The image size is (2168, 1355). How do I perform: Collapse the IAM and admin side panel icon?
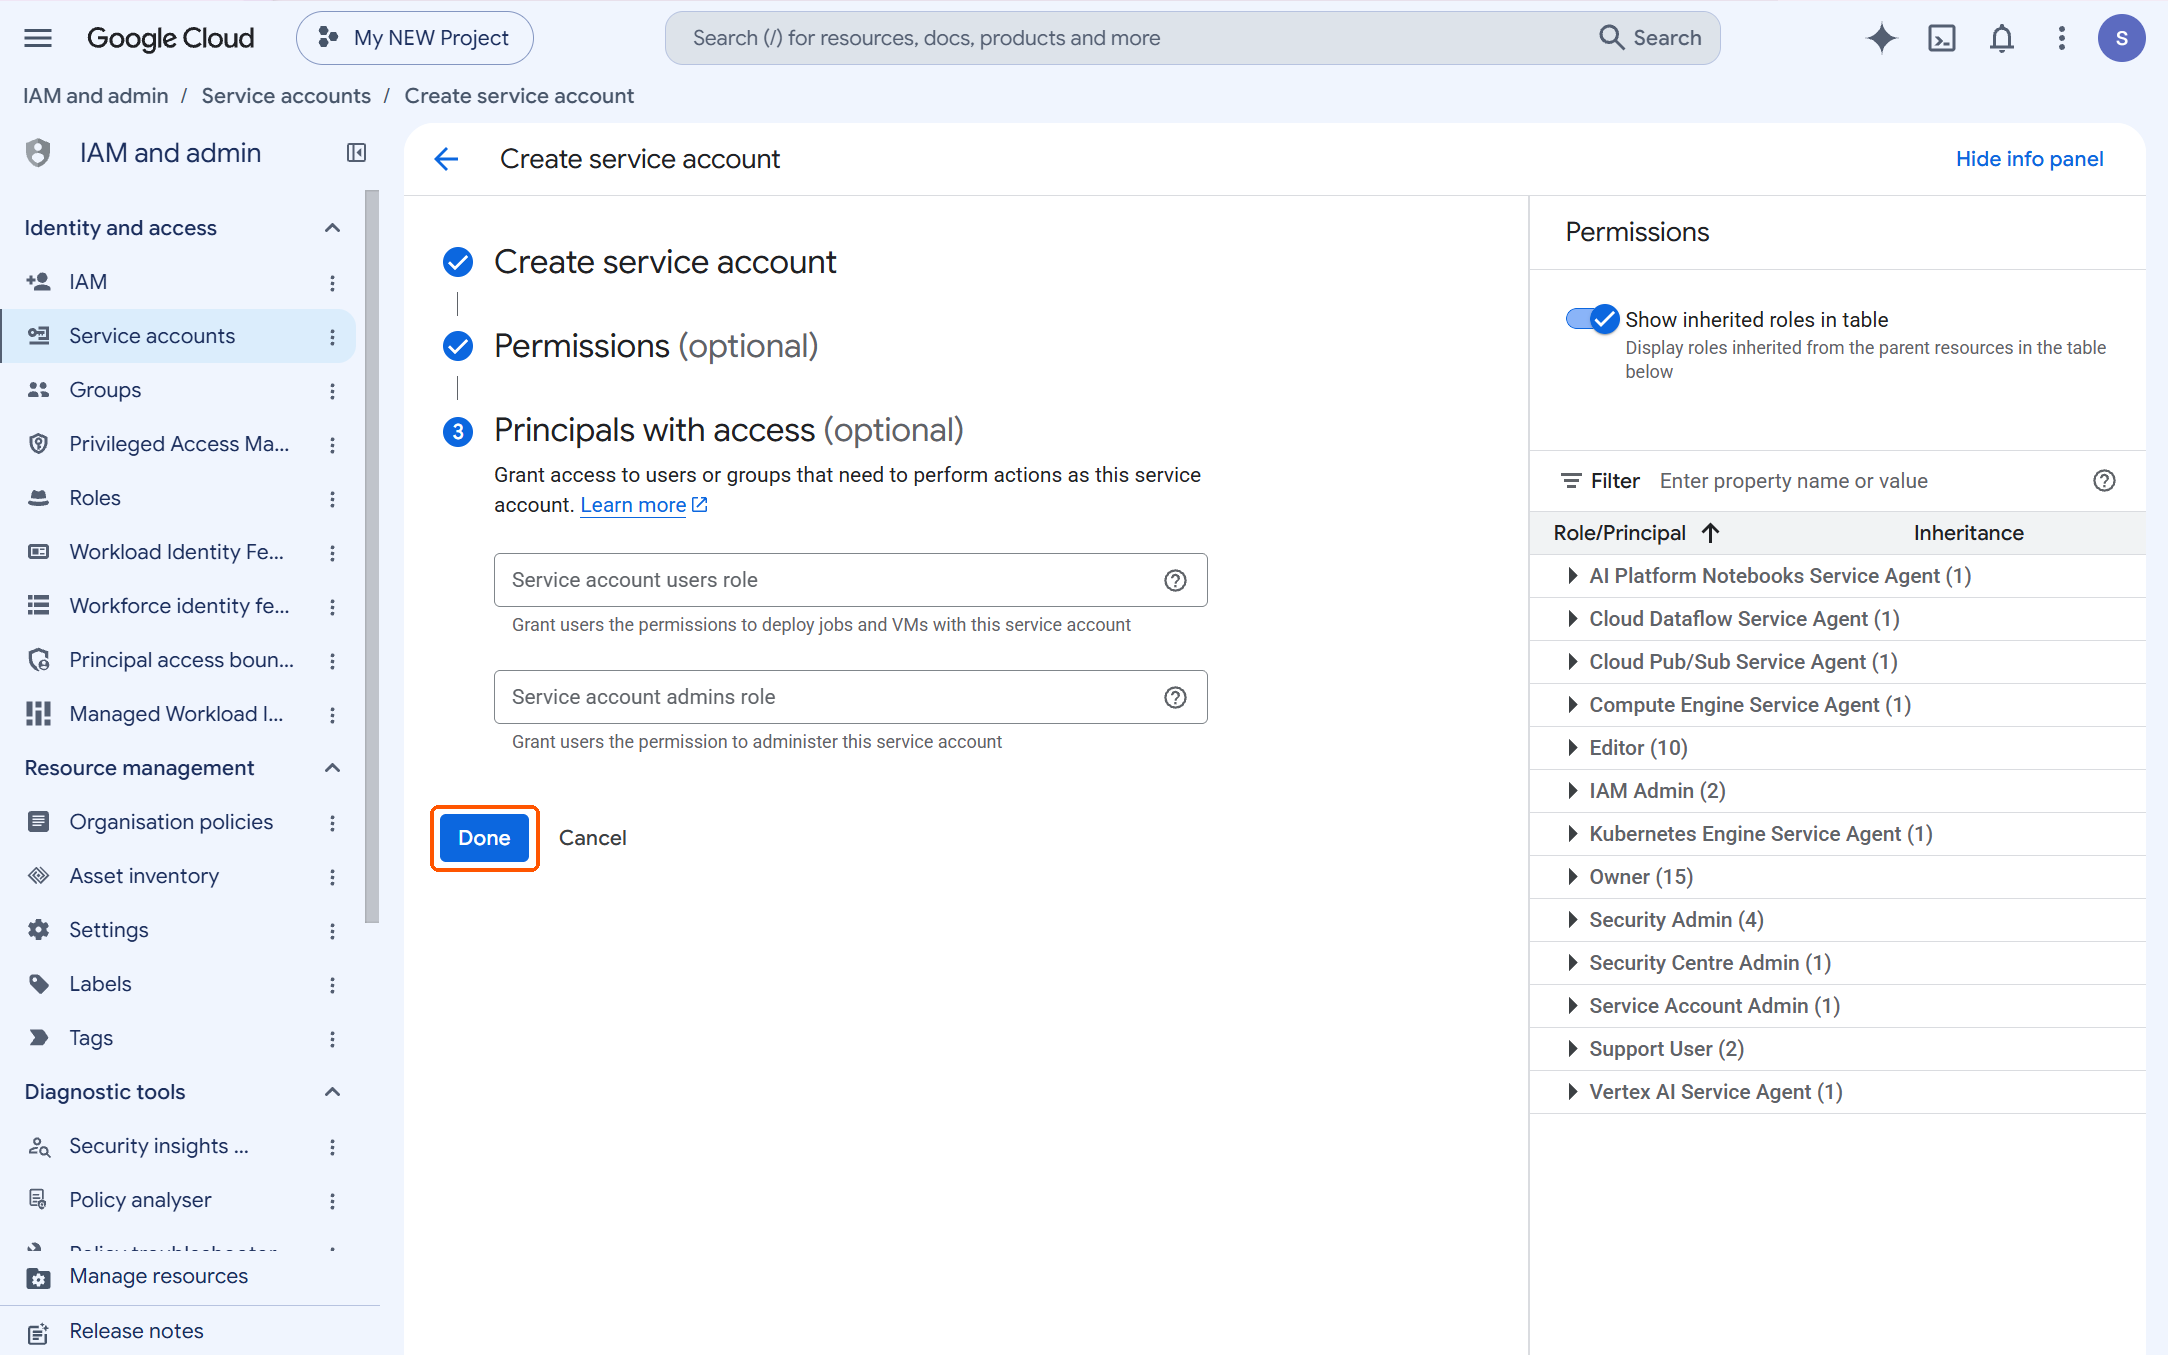[x=356, y=152]
